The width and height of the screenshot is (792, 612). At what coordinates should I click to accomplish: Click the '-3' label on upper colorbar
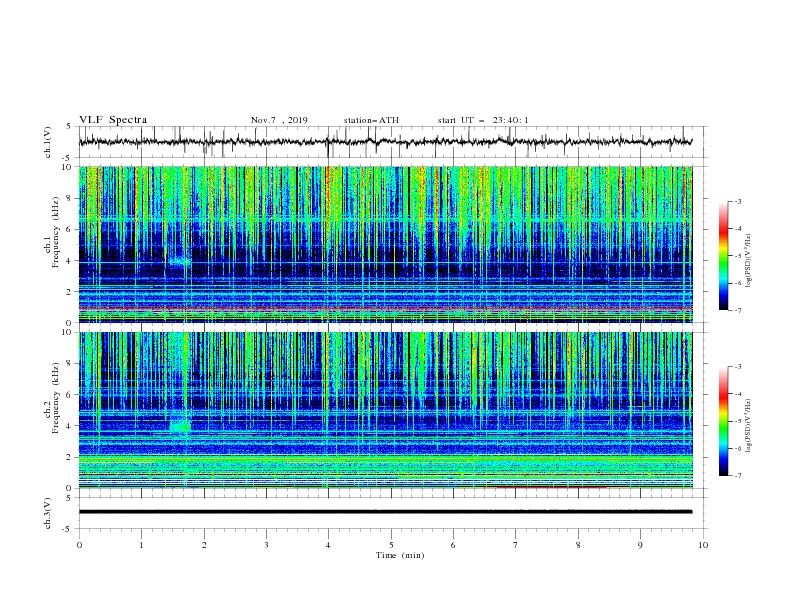737,201
